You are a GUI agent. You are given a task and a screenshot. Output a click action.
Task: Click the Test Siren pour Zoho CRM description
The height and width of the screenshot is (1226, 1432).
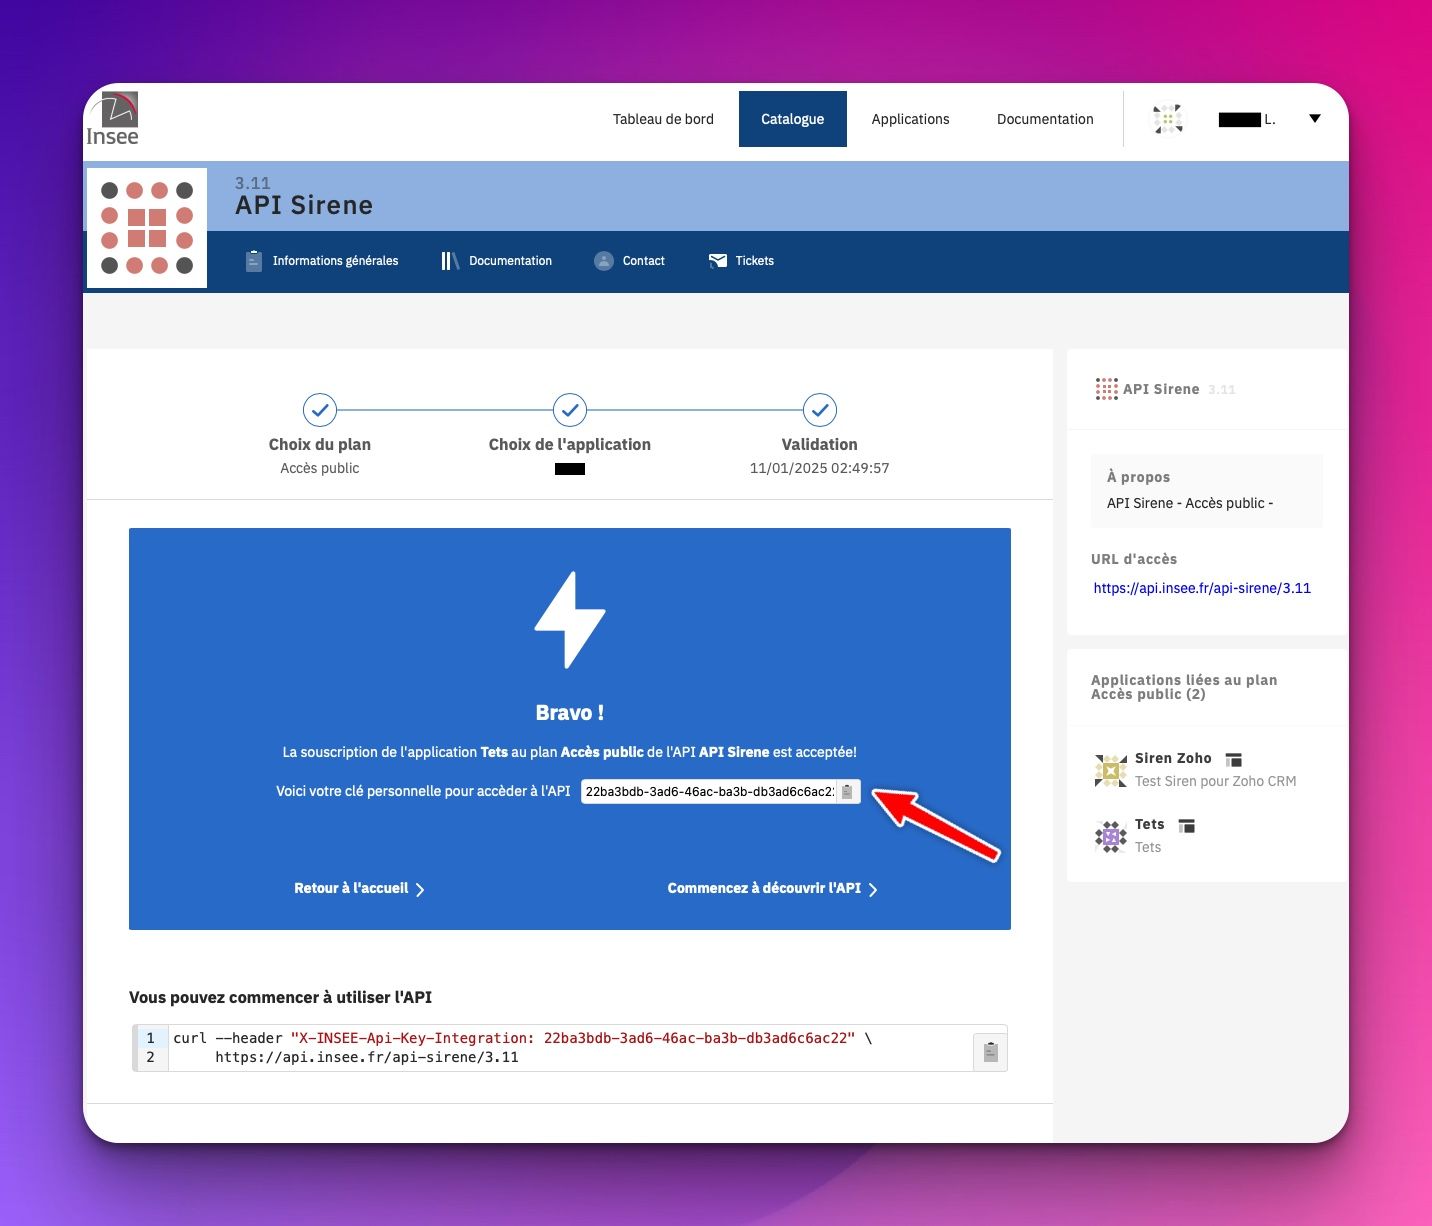pos(1216,781)
